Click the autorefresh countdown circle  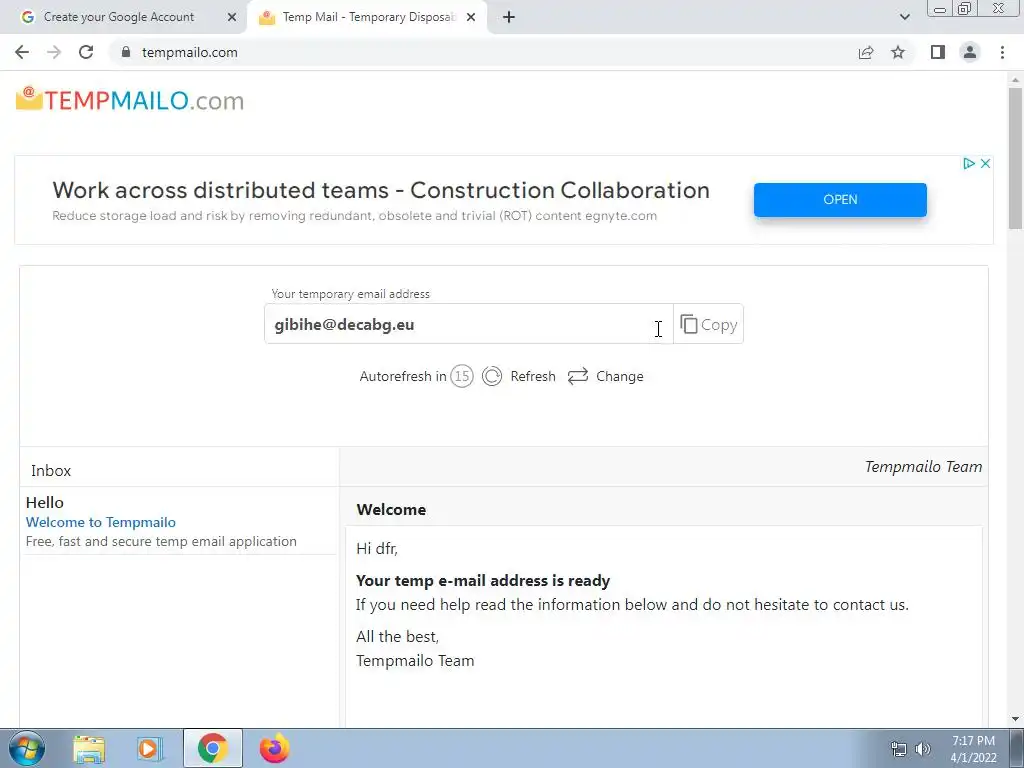click(x=462, y=376)
